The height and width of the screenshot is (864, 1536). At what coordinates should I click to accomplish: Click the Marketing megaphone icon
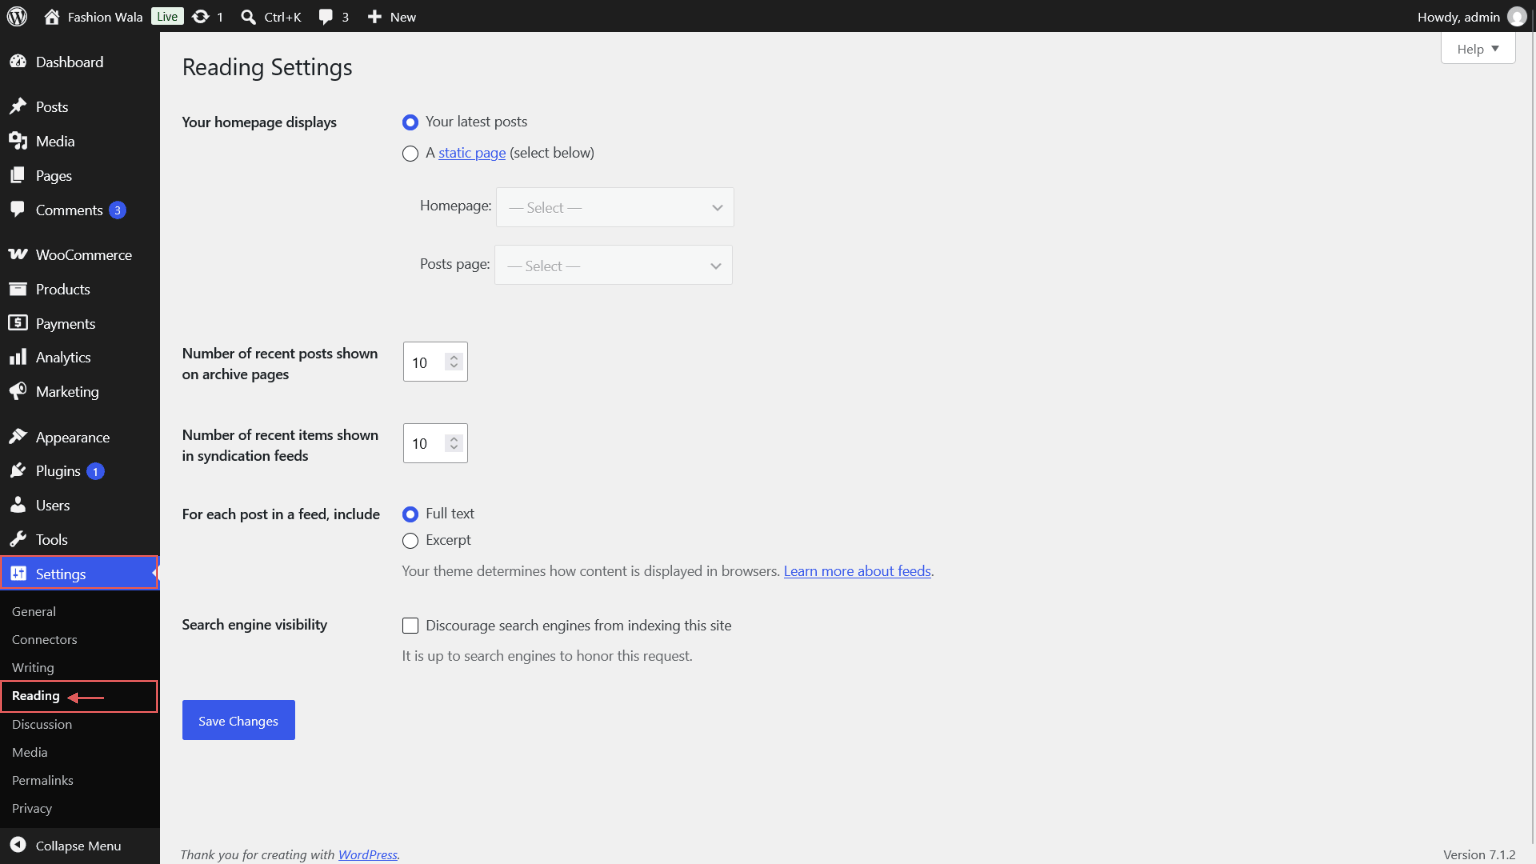(x=18, y=391)
